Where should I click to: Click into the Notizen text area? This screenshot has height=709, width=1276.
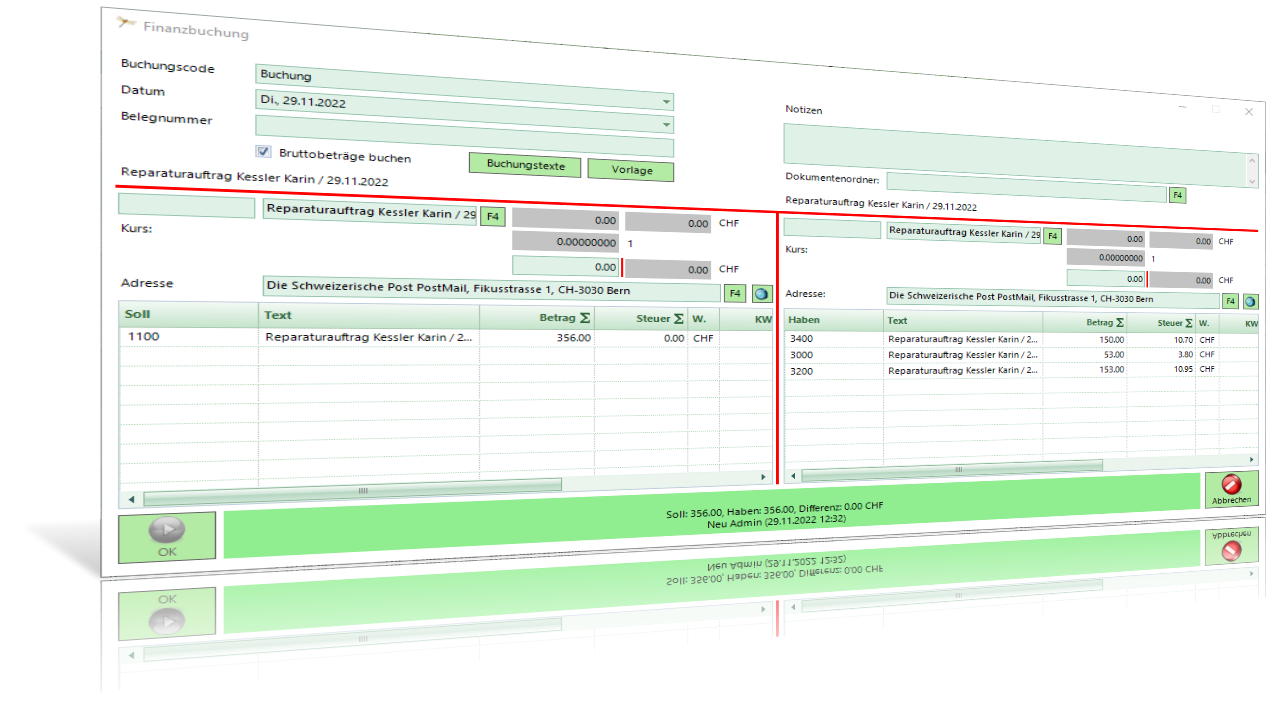click(x=1015, y=156)
